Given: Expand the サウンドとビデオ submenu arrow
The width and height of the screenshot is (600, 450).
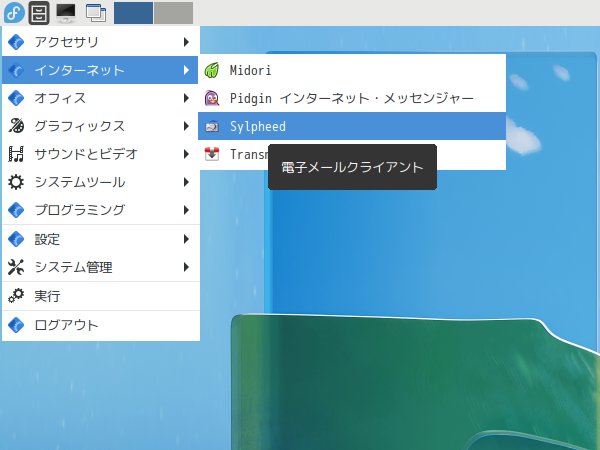Looking at the screenshot, I should [x=186, y=154].
